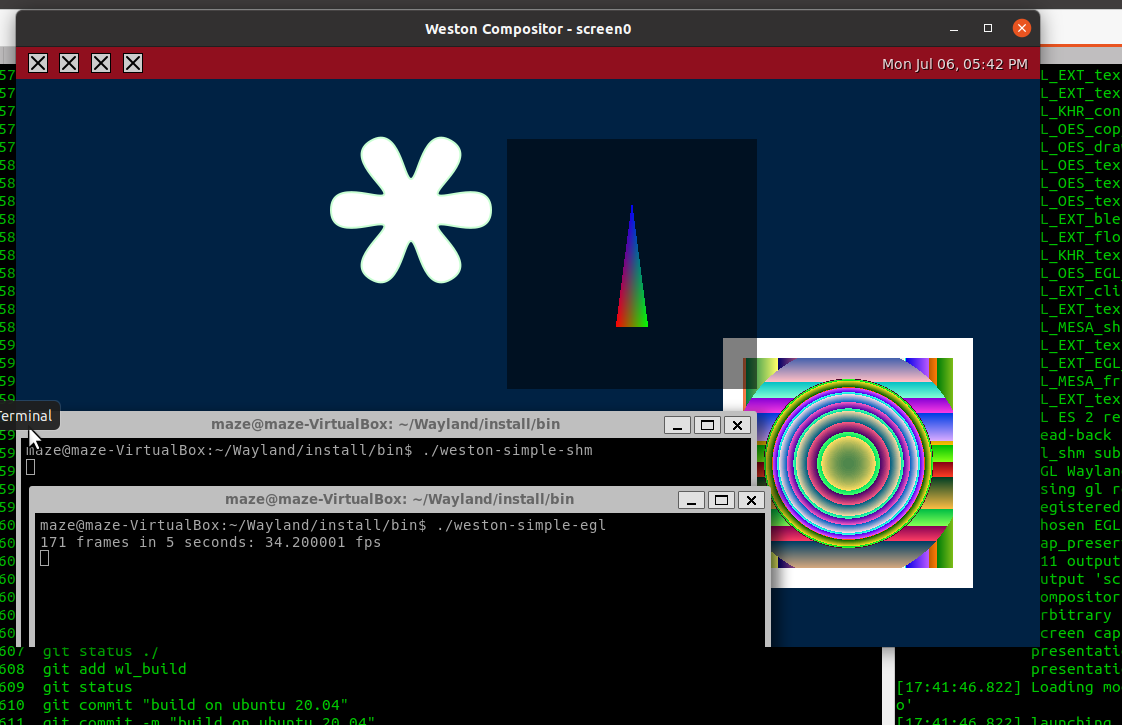Launch the third Weston panel launcher
The image size is (1122, 725).
pyautogui.click(x=100, y=62)
